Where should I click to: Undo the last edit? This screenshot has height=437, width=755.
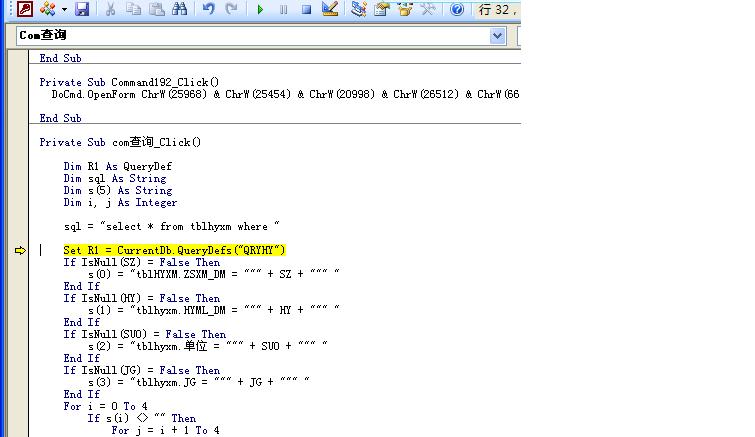(208, 9)
